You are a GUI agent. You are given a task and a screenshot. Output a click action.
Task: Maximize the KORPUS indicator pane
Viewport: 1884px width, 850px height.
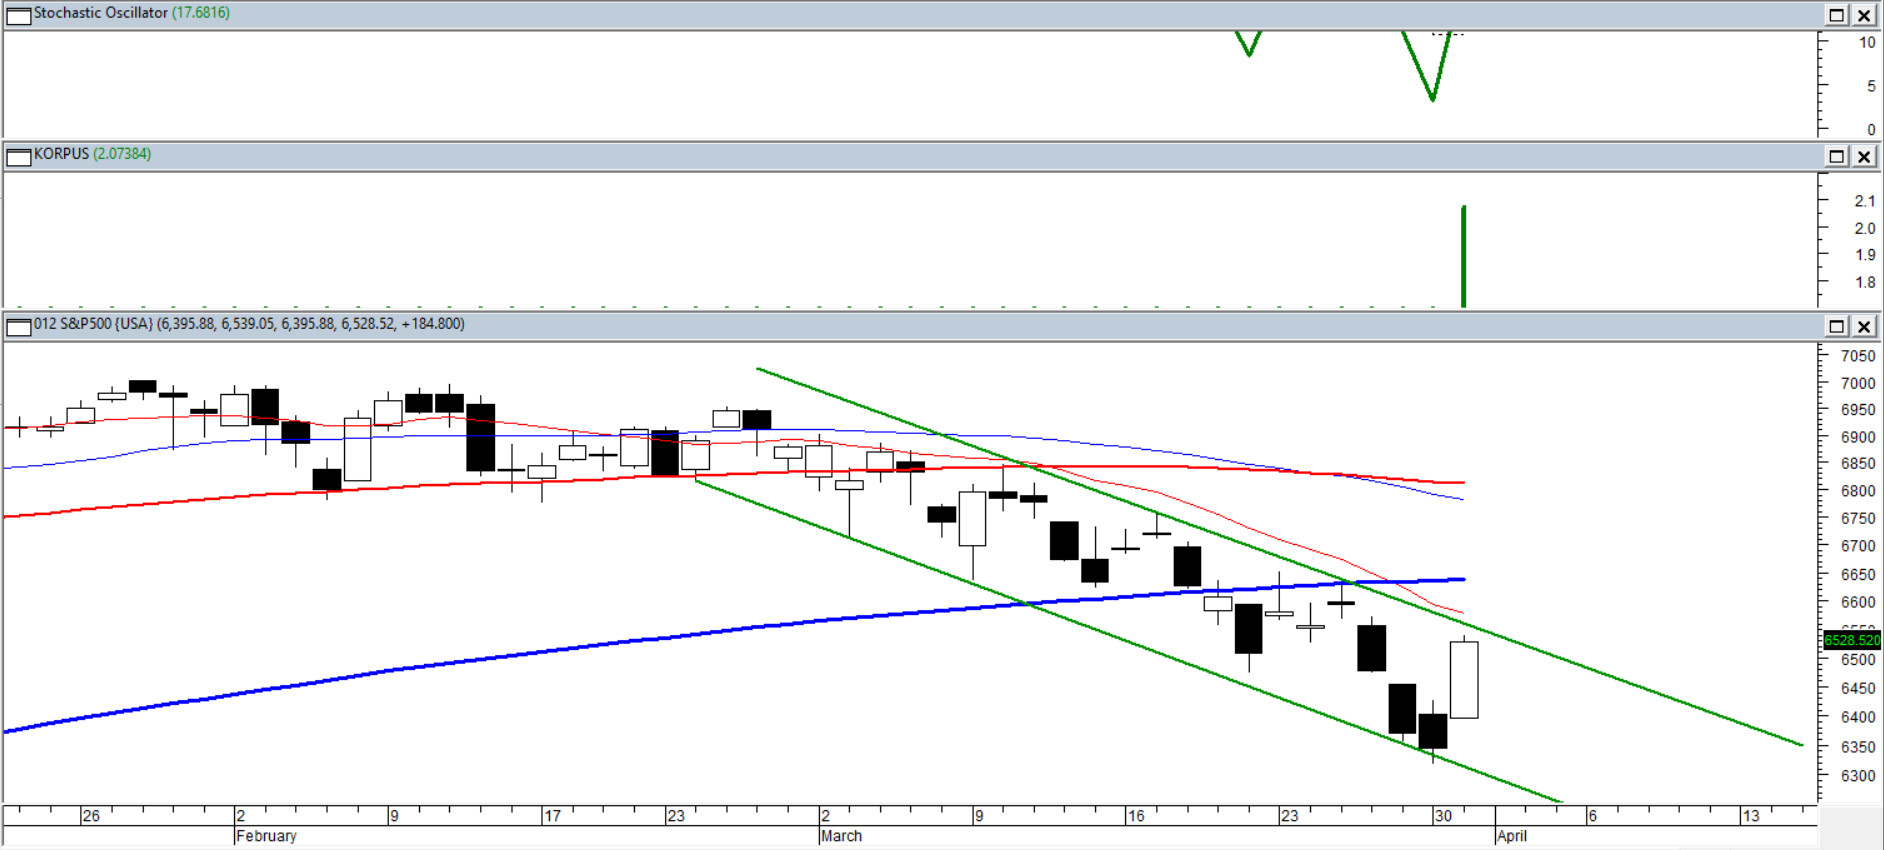click(x=1837, y=156)
